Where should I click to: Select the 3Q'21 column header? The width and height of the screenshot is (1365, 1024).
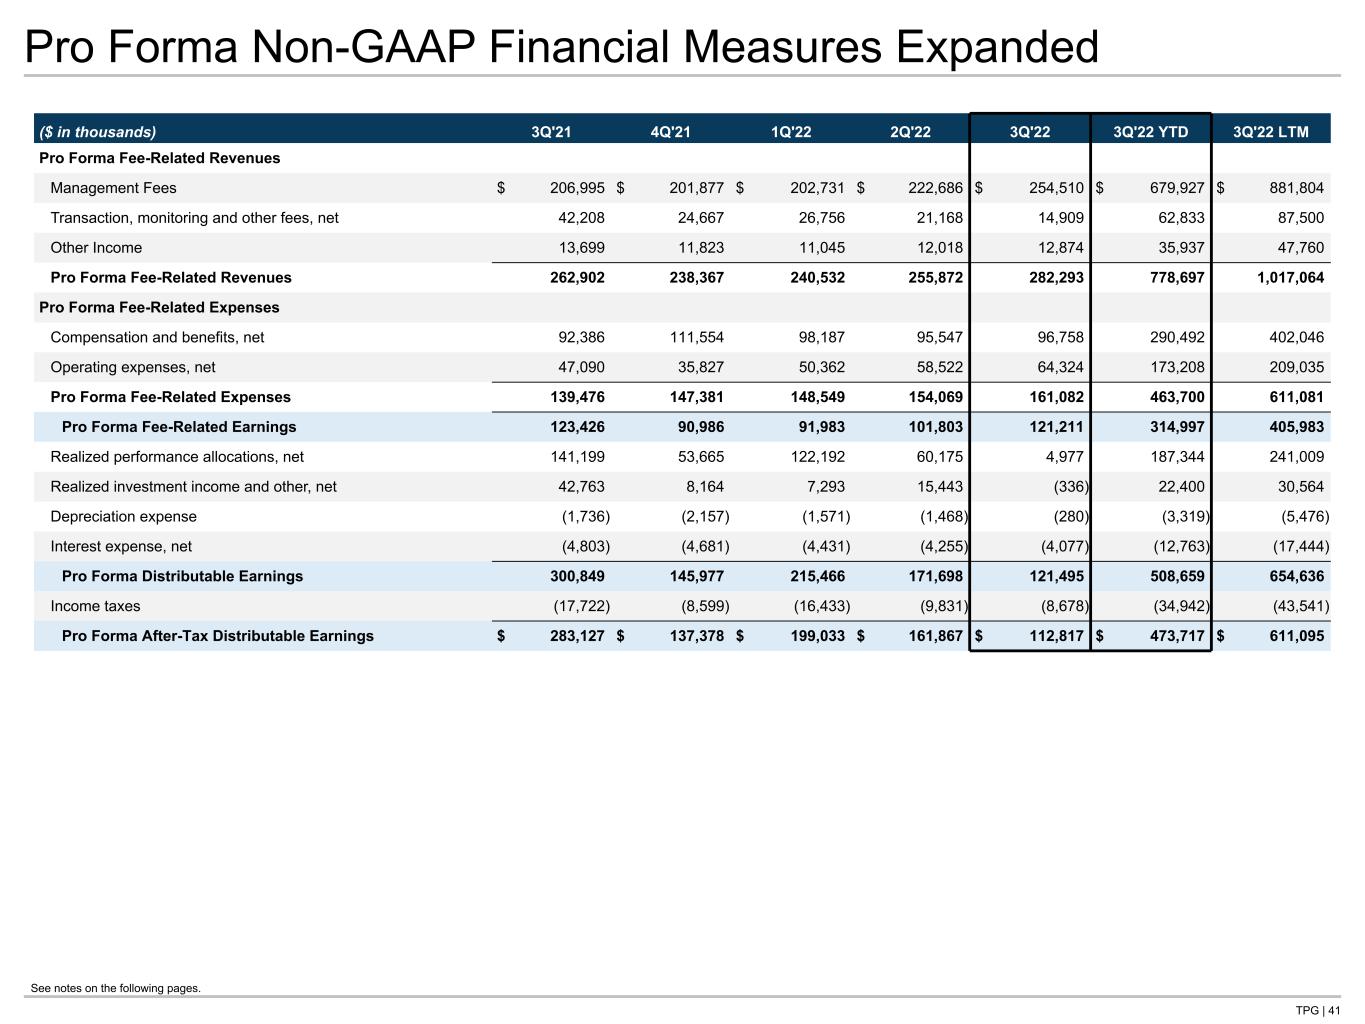tap(551, 132)
